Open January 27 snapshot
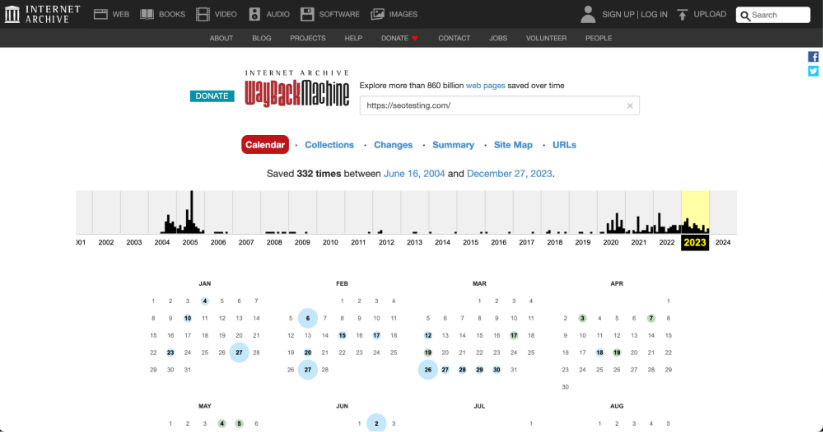This screenshot has width=823, height=432. 239,352
